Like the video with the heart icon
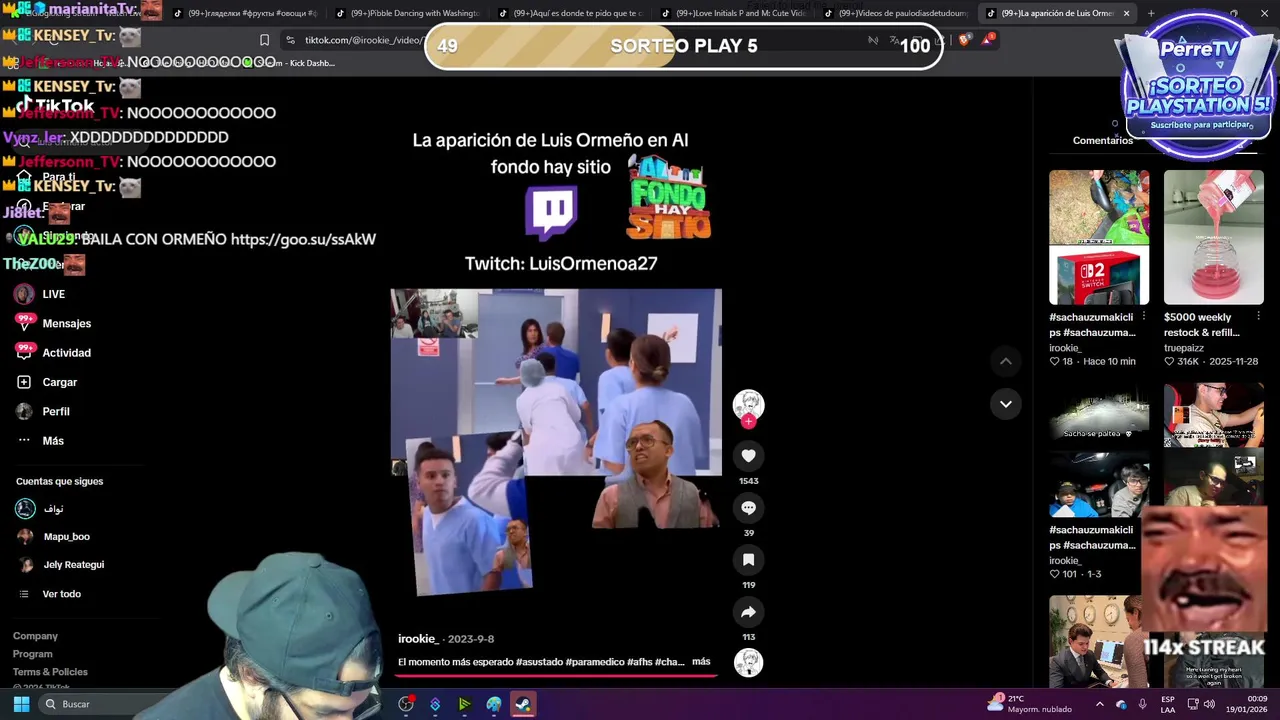This screenshot has width=1280, height=720. (748, 456)
